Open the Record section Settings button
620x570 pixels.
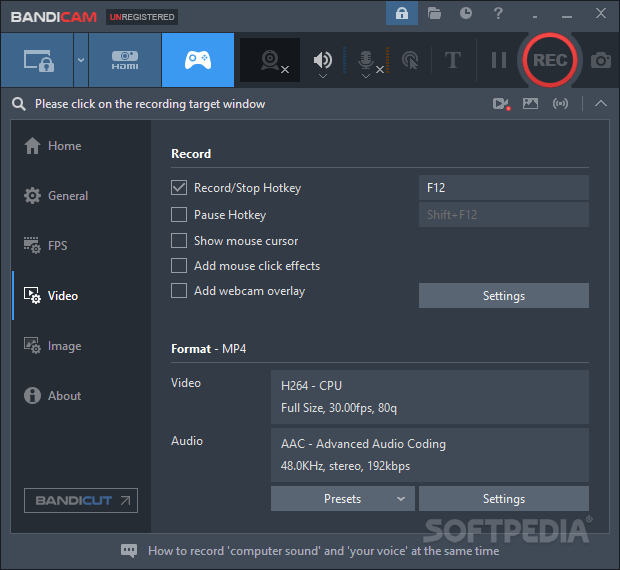(x=504, y=296)
